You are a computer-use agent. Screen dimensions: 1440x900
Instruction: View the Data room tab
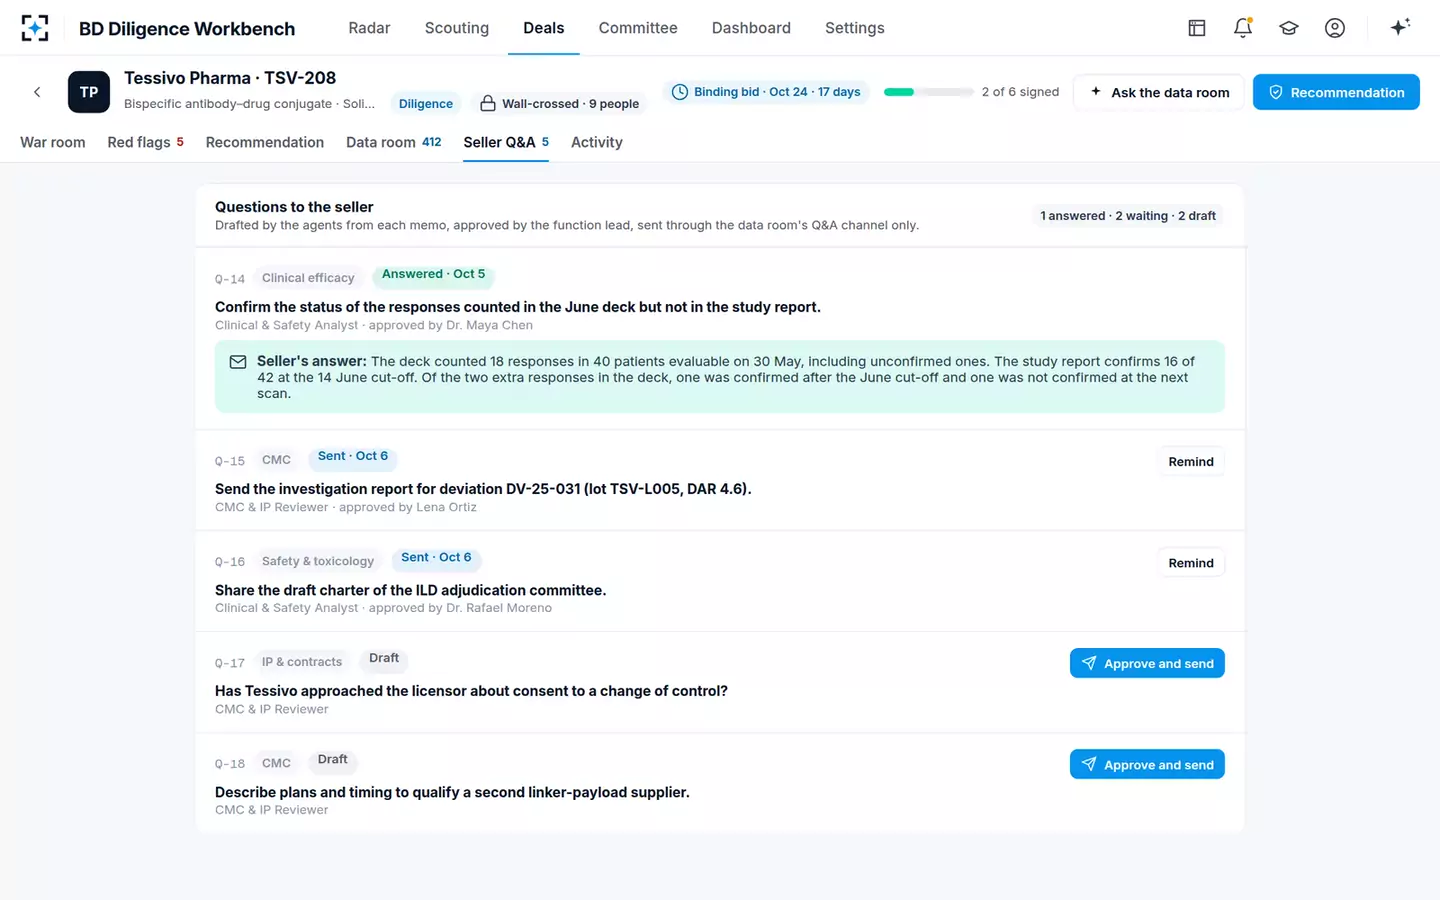[394, 142]
